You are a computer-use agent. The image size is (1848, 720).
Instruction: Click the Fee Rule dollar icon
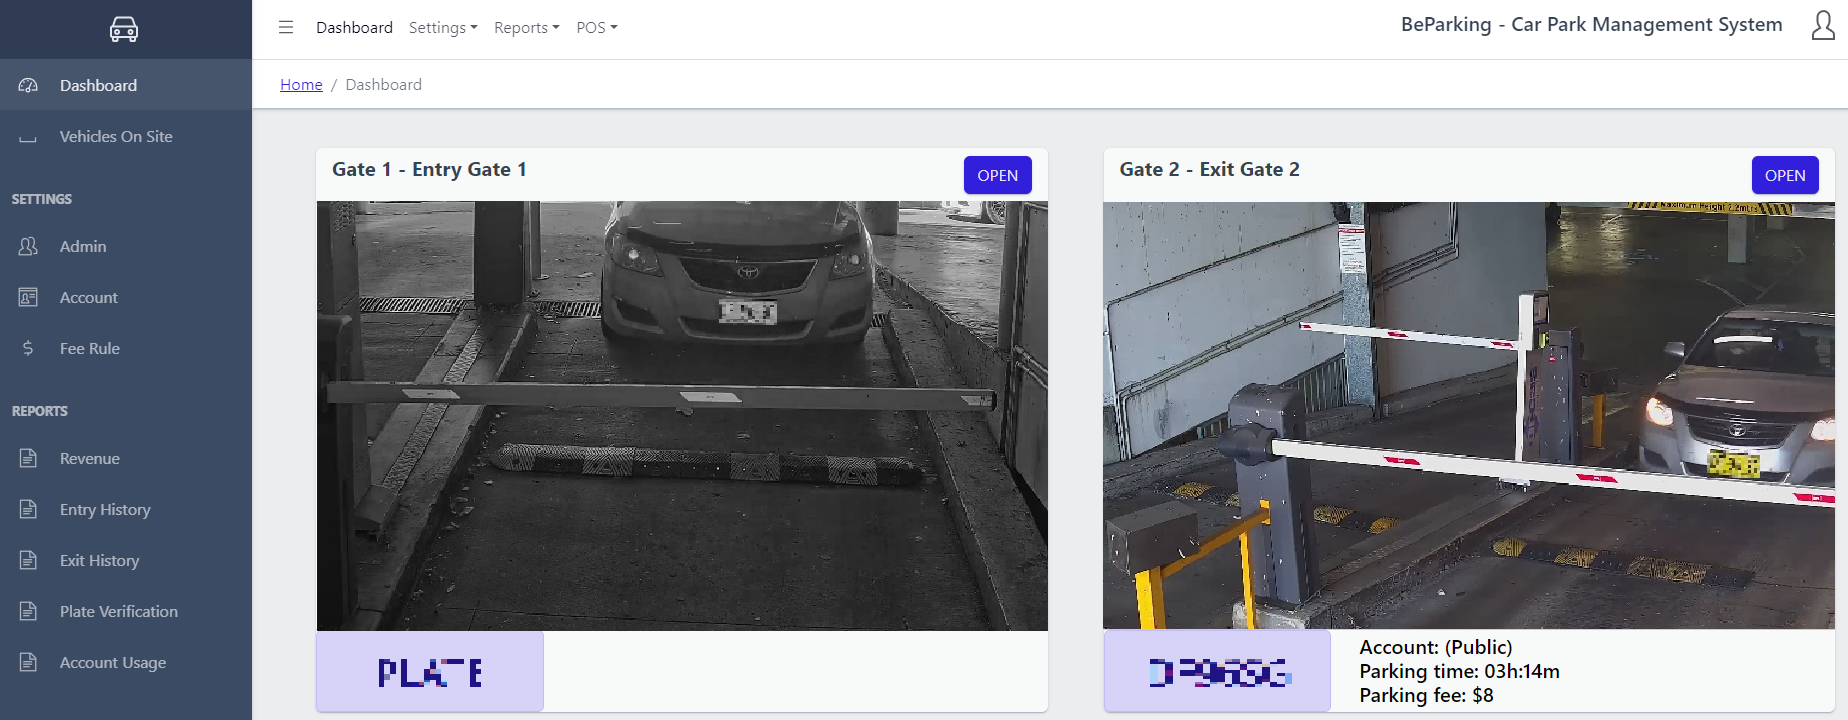(28, 348)
